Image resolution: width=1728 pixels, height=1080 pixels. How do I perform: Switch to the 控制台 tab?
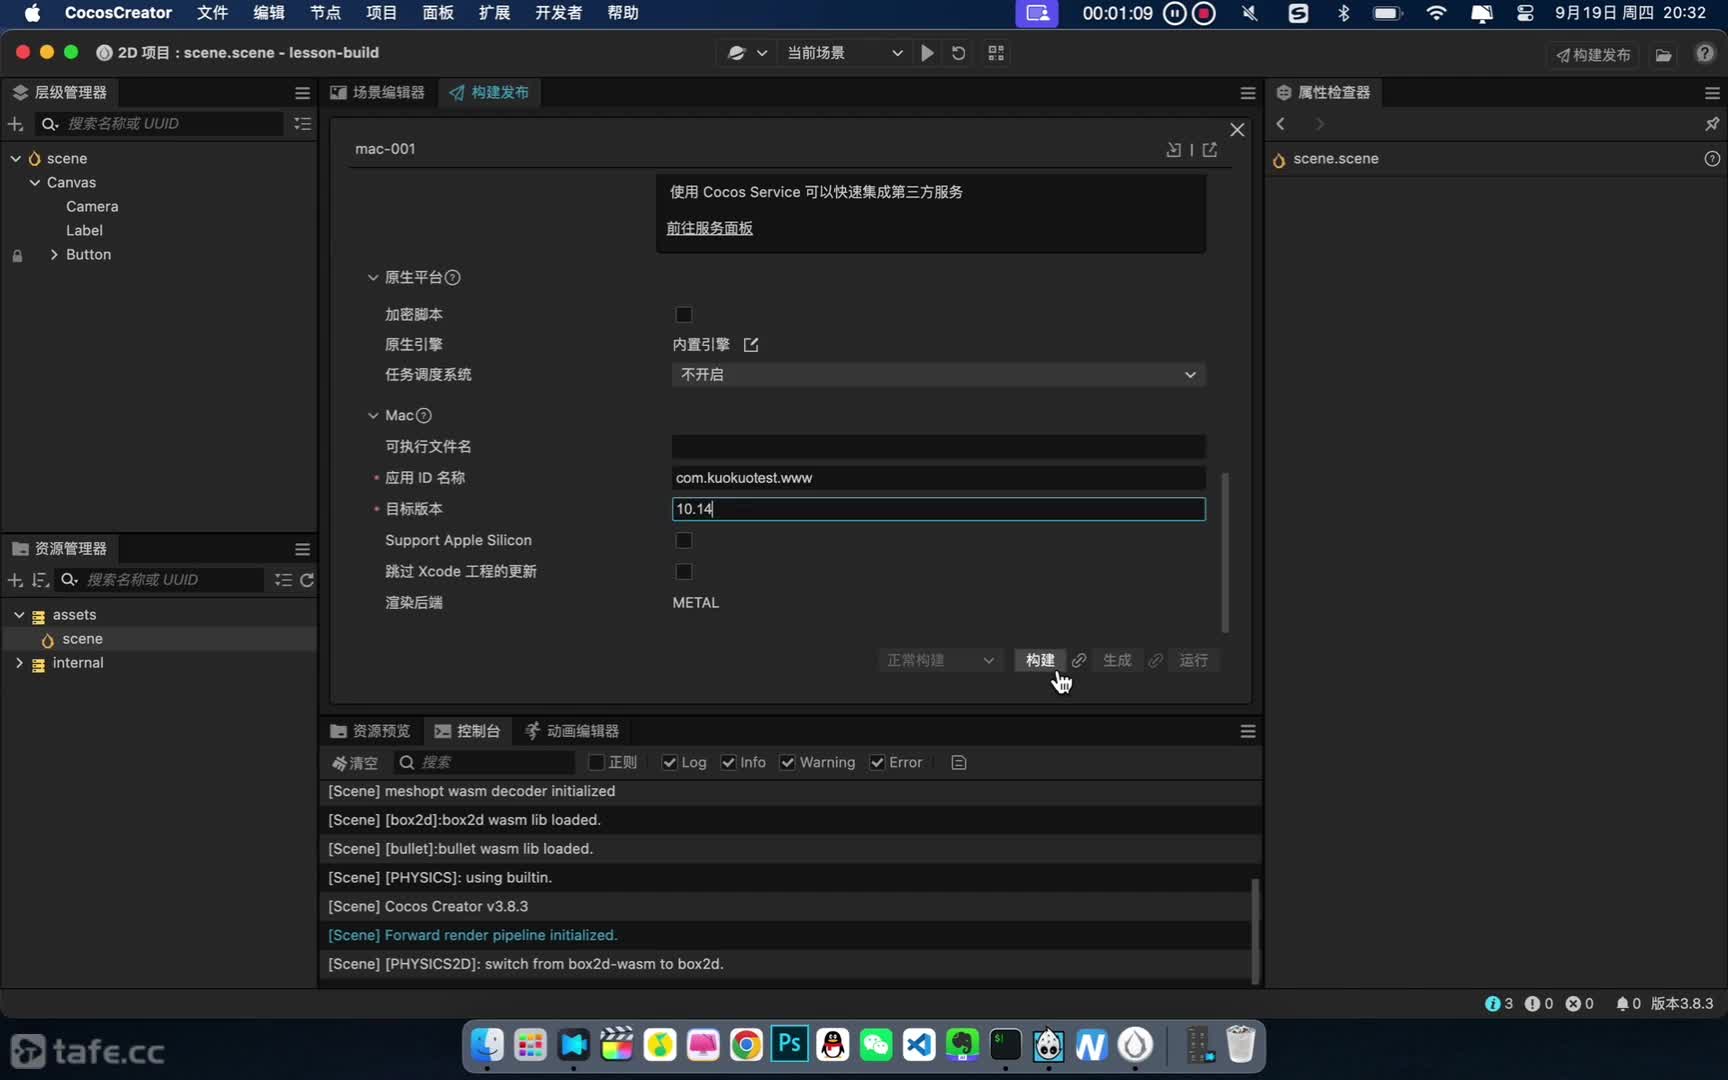click(467, 731)
